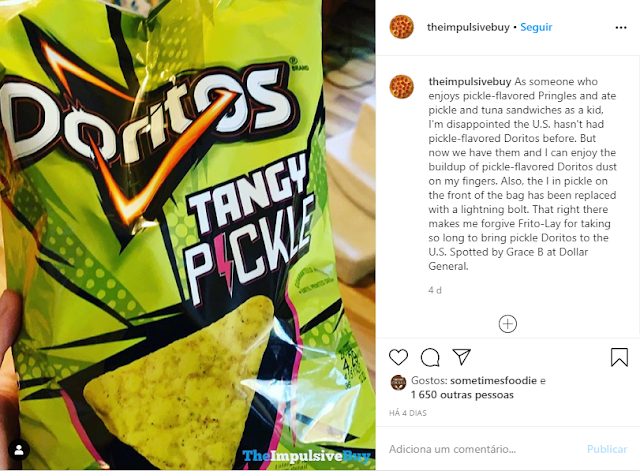Open the theimpulsivebuy pizza avatar in the header
The height and width of the screenshot is (471, 640).
(402, 27)
